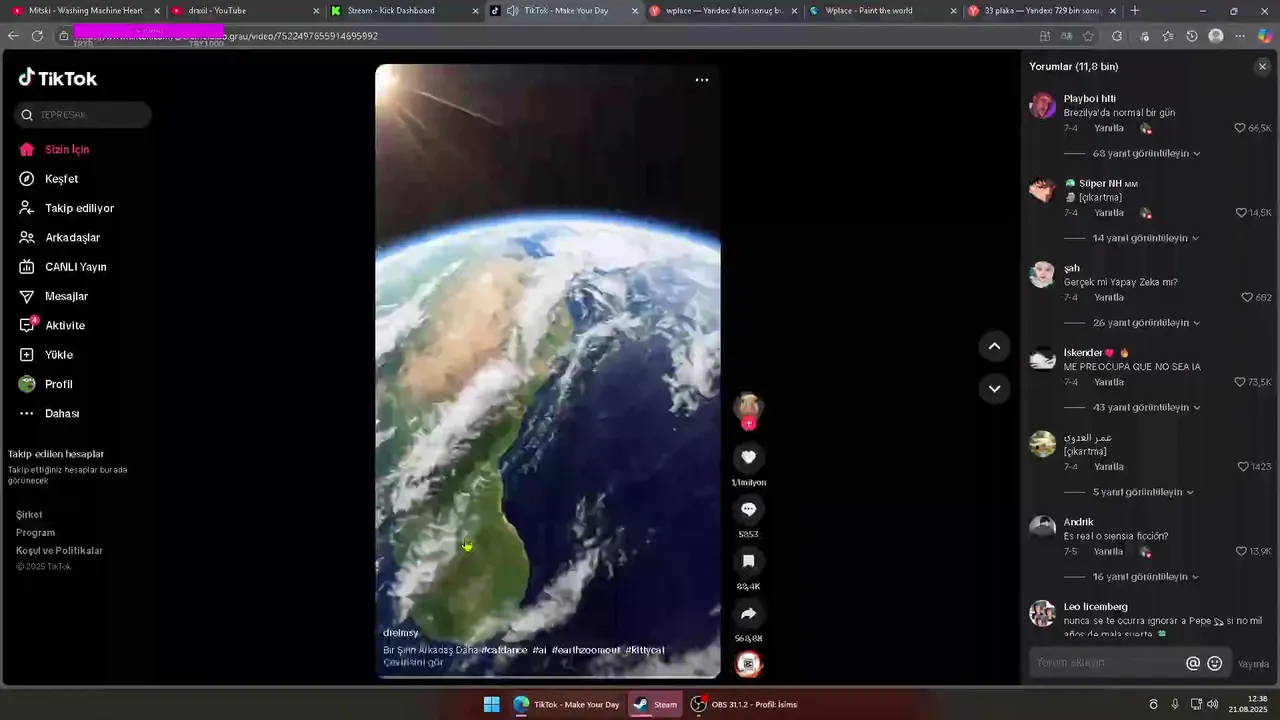
Task: Open Keşfet explore page
Action: [x=61, y=179]
